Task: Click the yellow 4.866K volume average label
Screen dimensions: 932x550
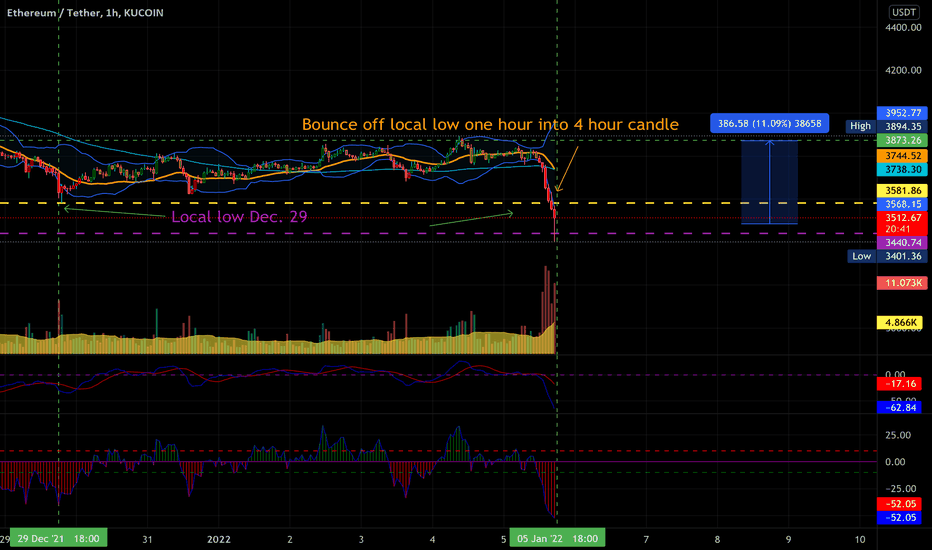Action: tap(900, 323)
